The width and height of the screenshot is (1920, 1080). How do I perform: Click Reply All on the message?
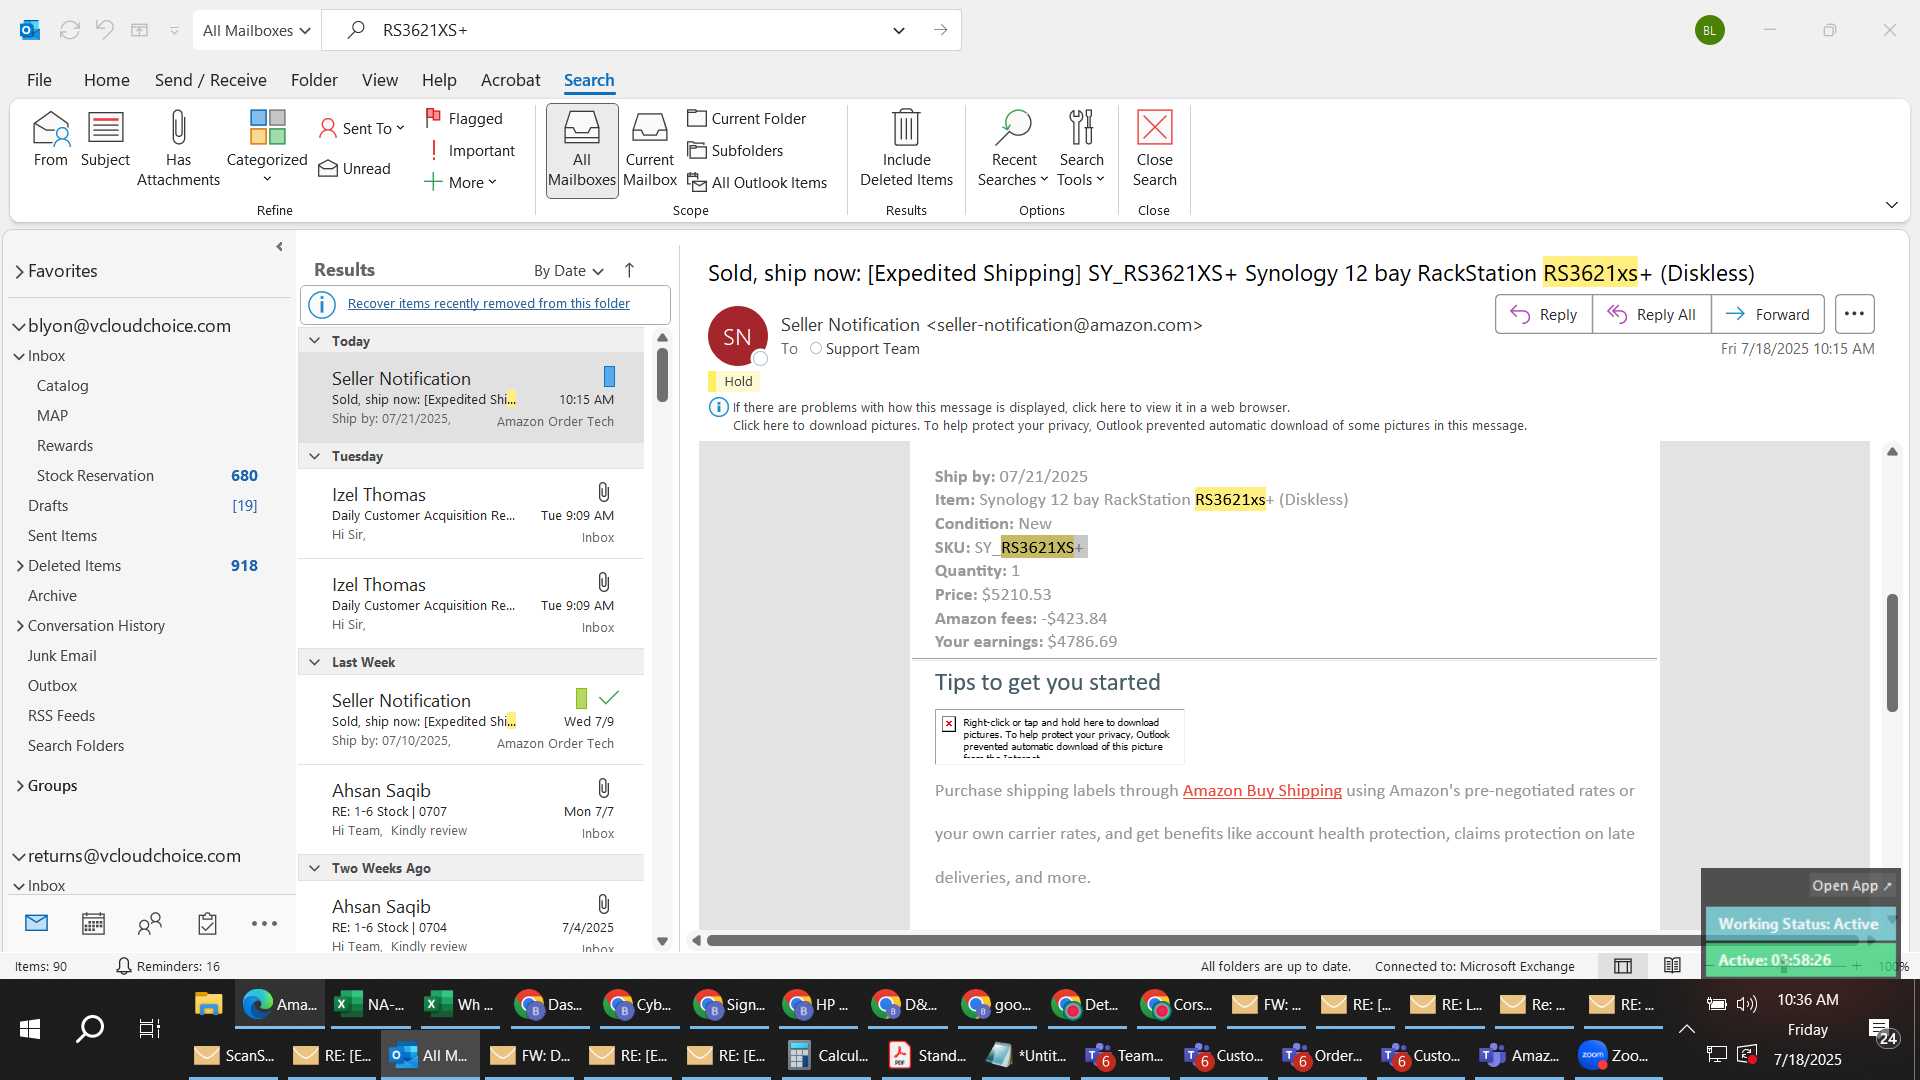tap(1652, 314)
